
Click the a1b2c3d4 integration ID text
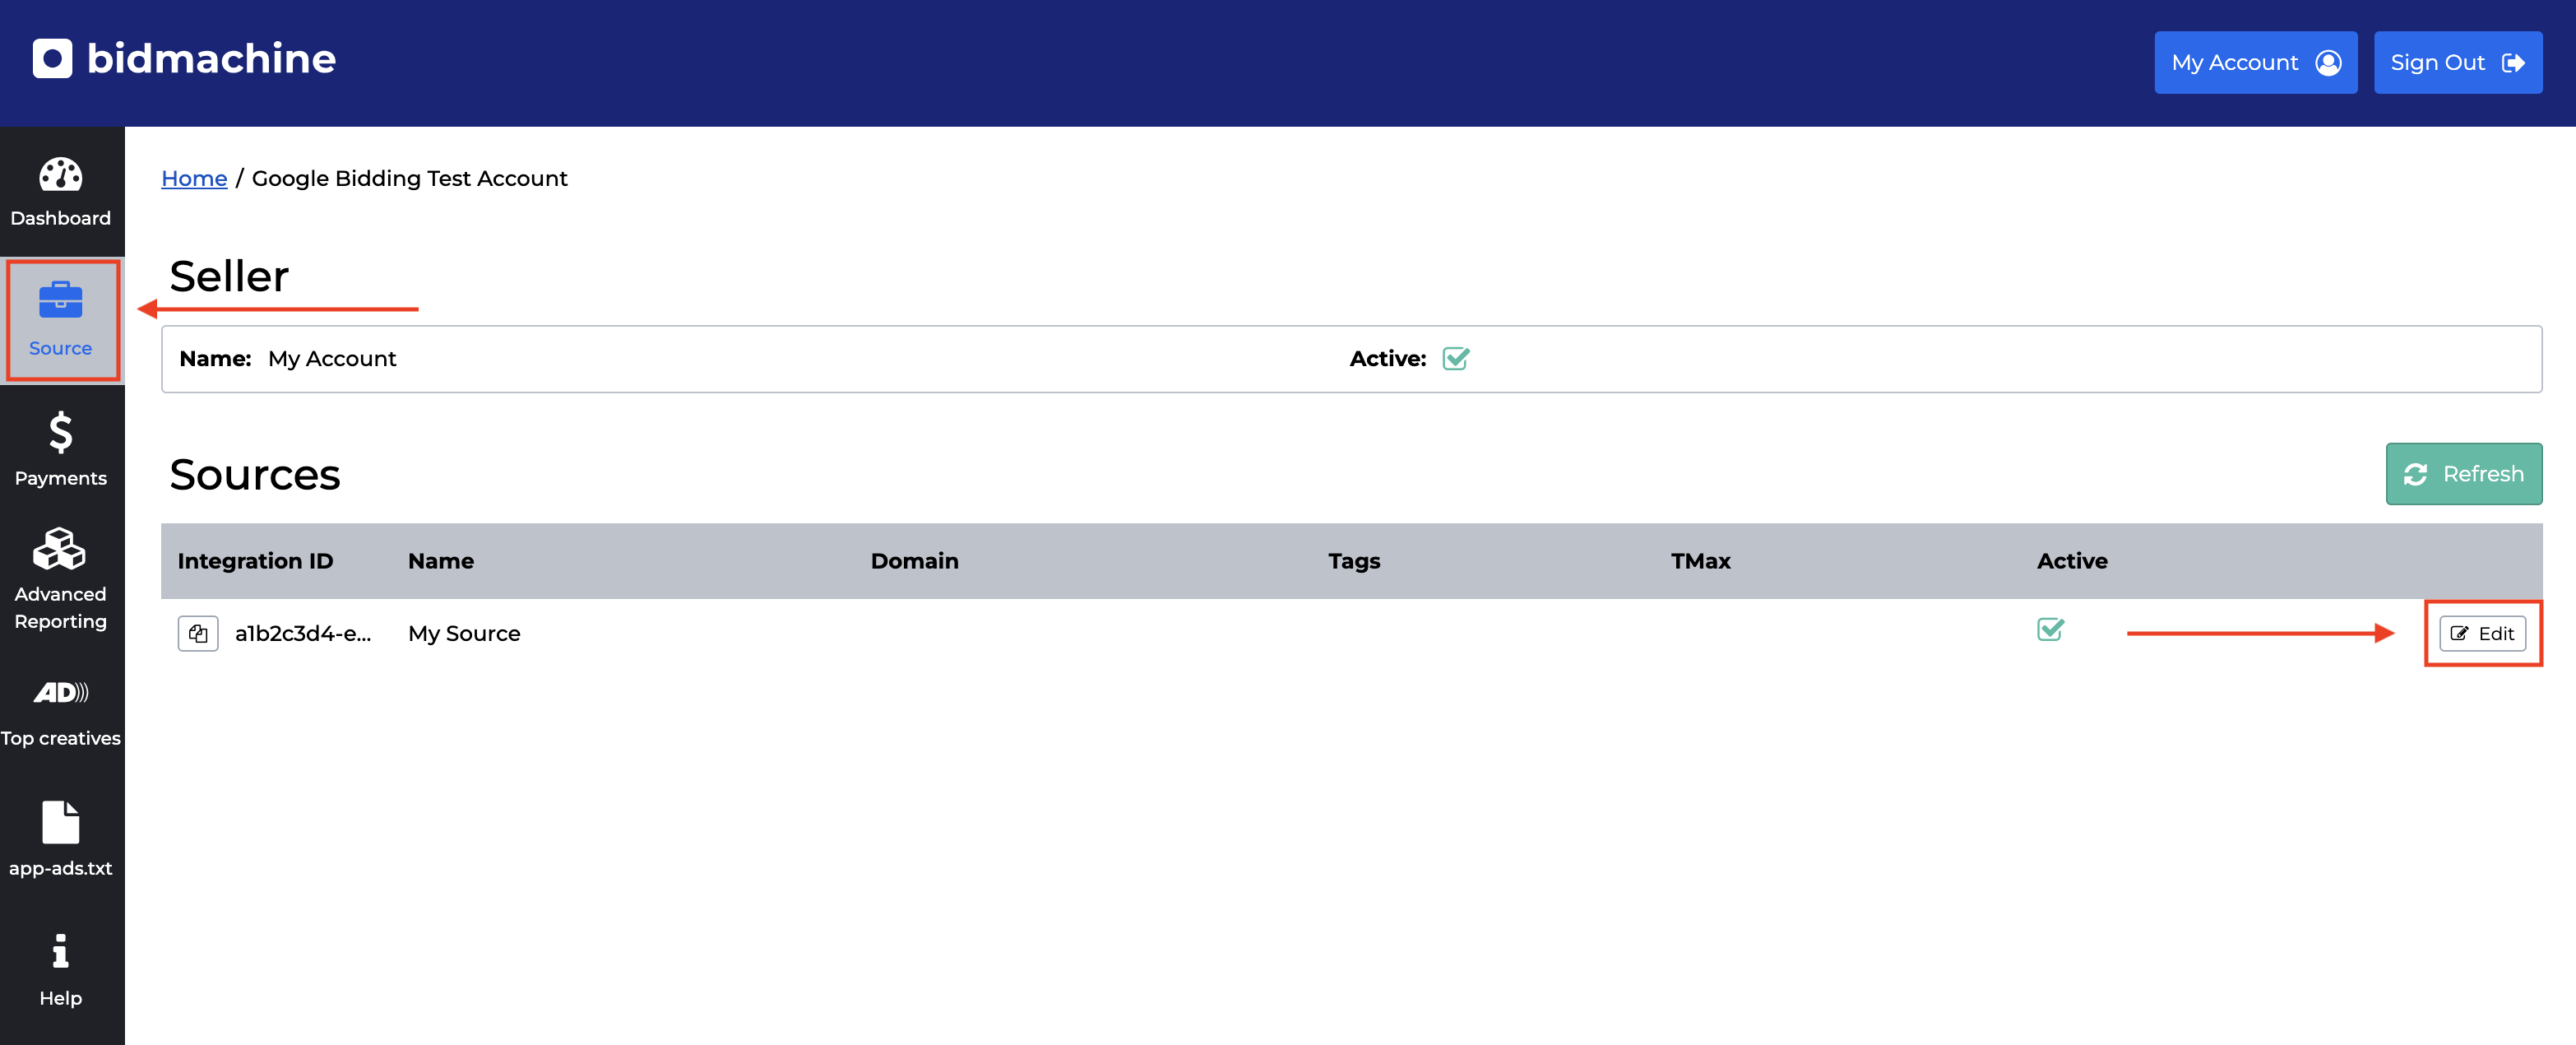click(x=303, y=633)
